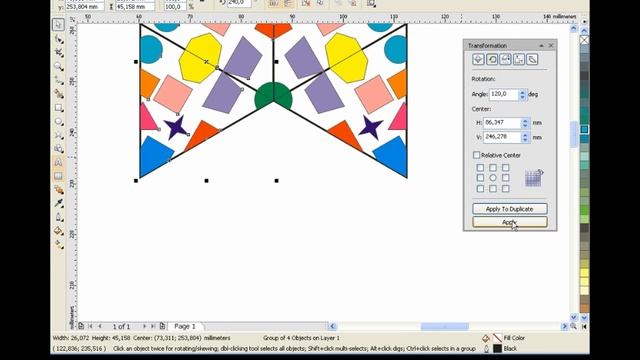Switch Transformation docker to Position
This screenshot has width=640, height=360.
point(478,59)
